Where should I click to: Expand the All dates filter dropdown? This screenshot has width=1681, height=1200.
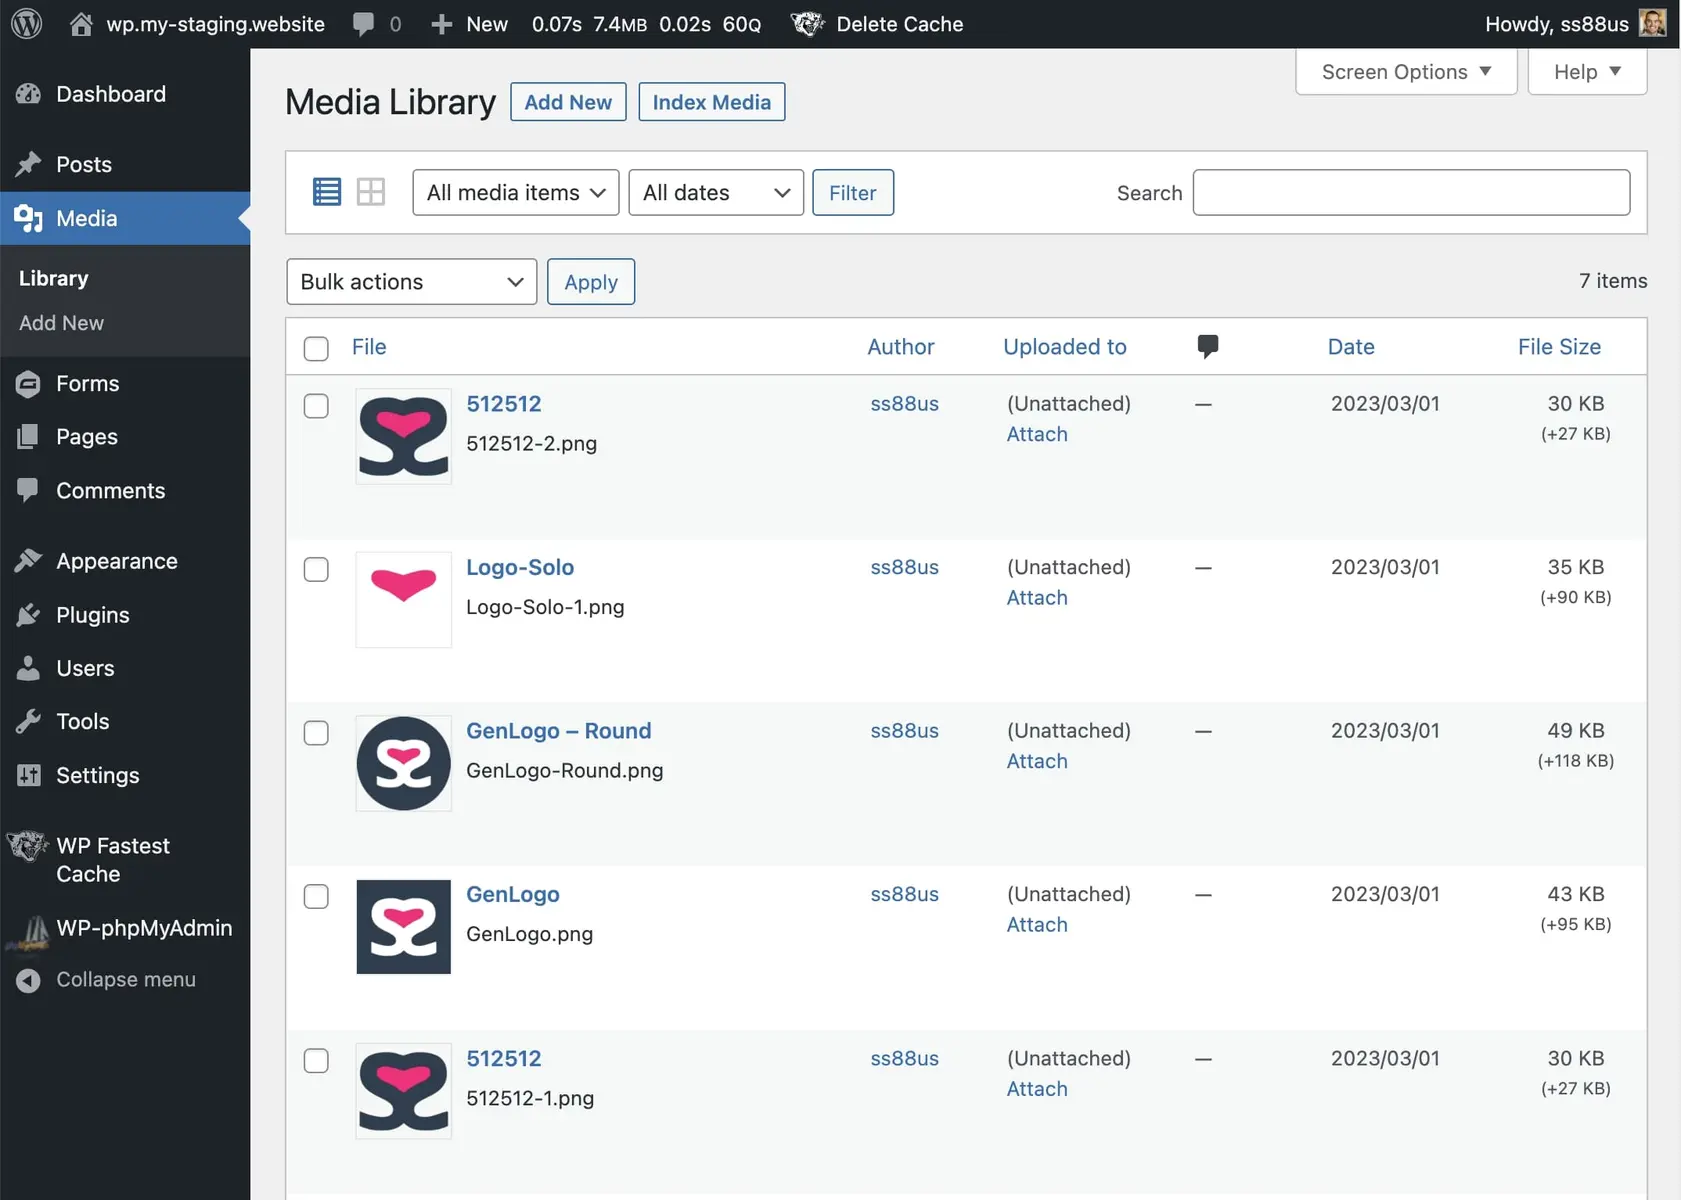(715, 192)
